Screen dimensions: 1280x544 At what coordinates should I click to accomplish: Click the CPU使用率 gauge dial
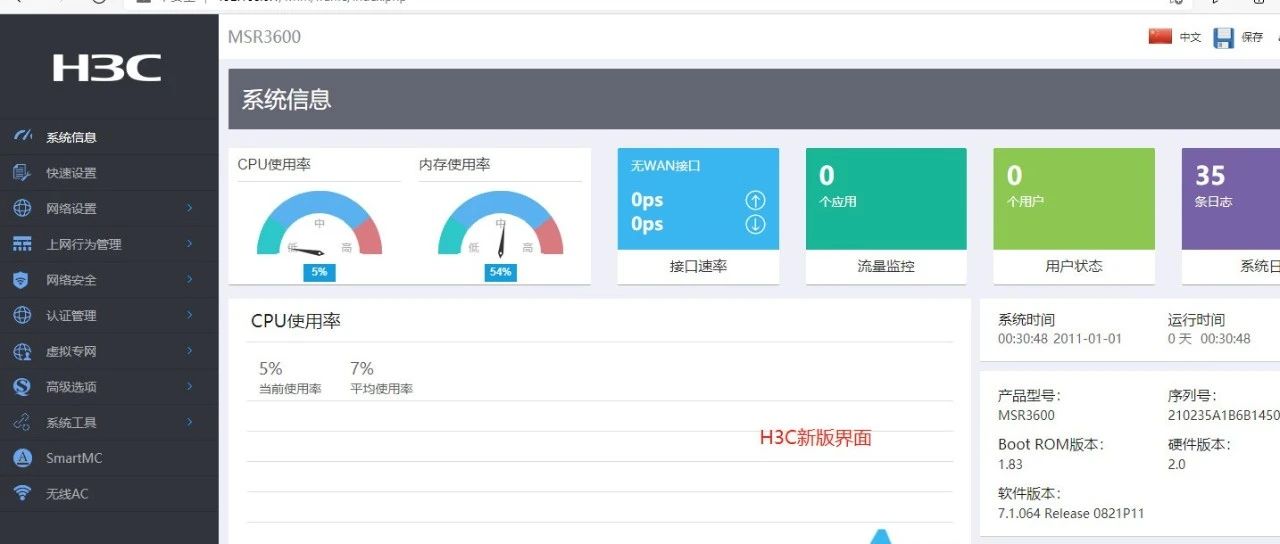point(320,224)
